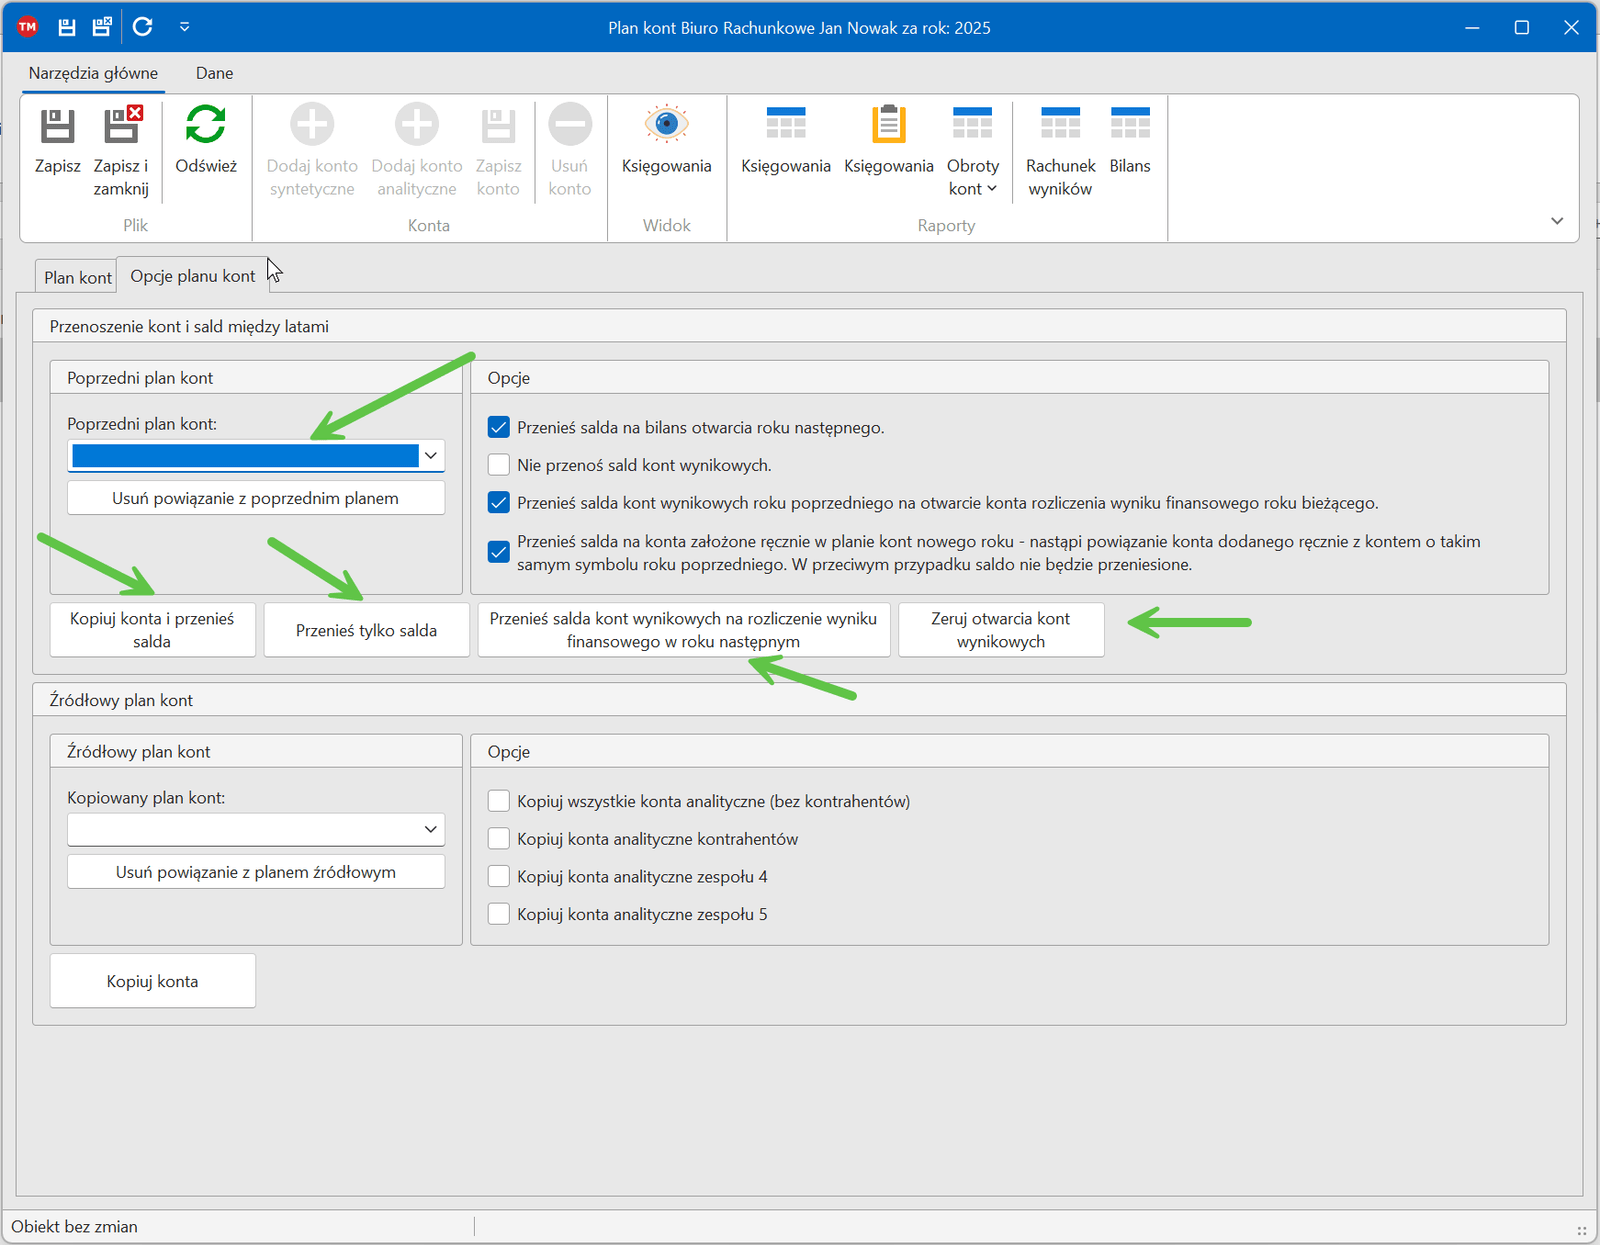
Task: Click Przenieś tylko salda button
Action: 366,630
